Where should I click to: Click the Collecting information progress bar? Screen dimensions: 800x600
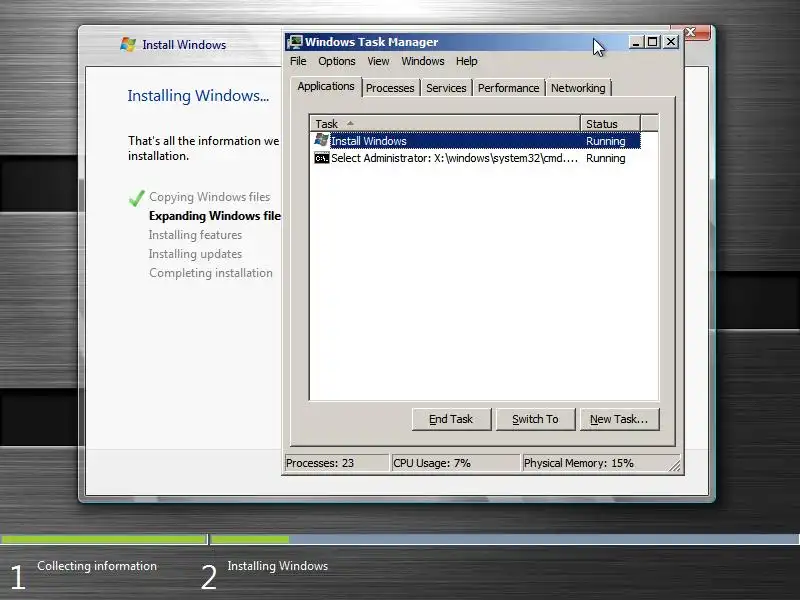tap(104, 539)
